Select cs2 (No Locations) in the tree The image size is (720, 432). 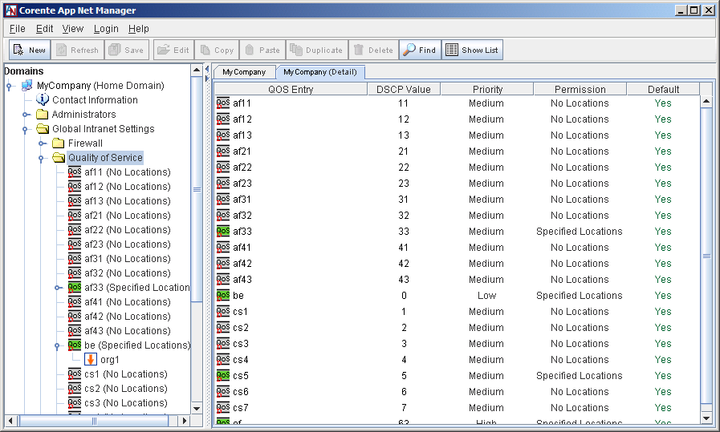[126, 388]
